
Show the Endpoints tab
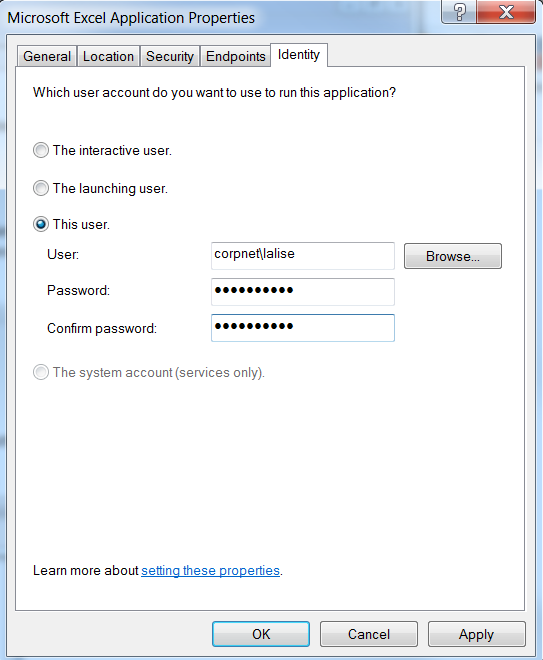(x=235, y=56)
